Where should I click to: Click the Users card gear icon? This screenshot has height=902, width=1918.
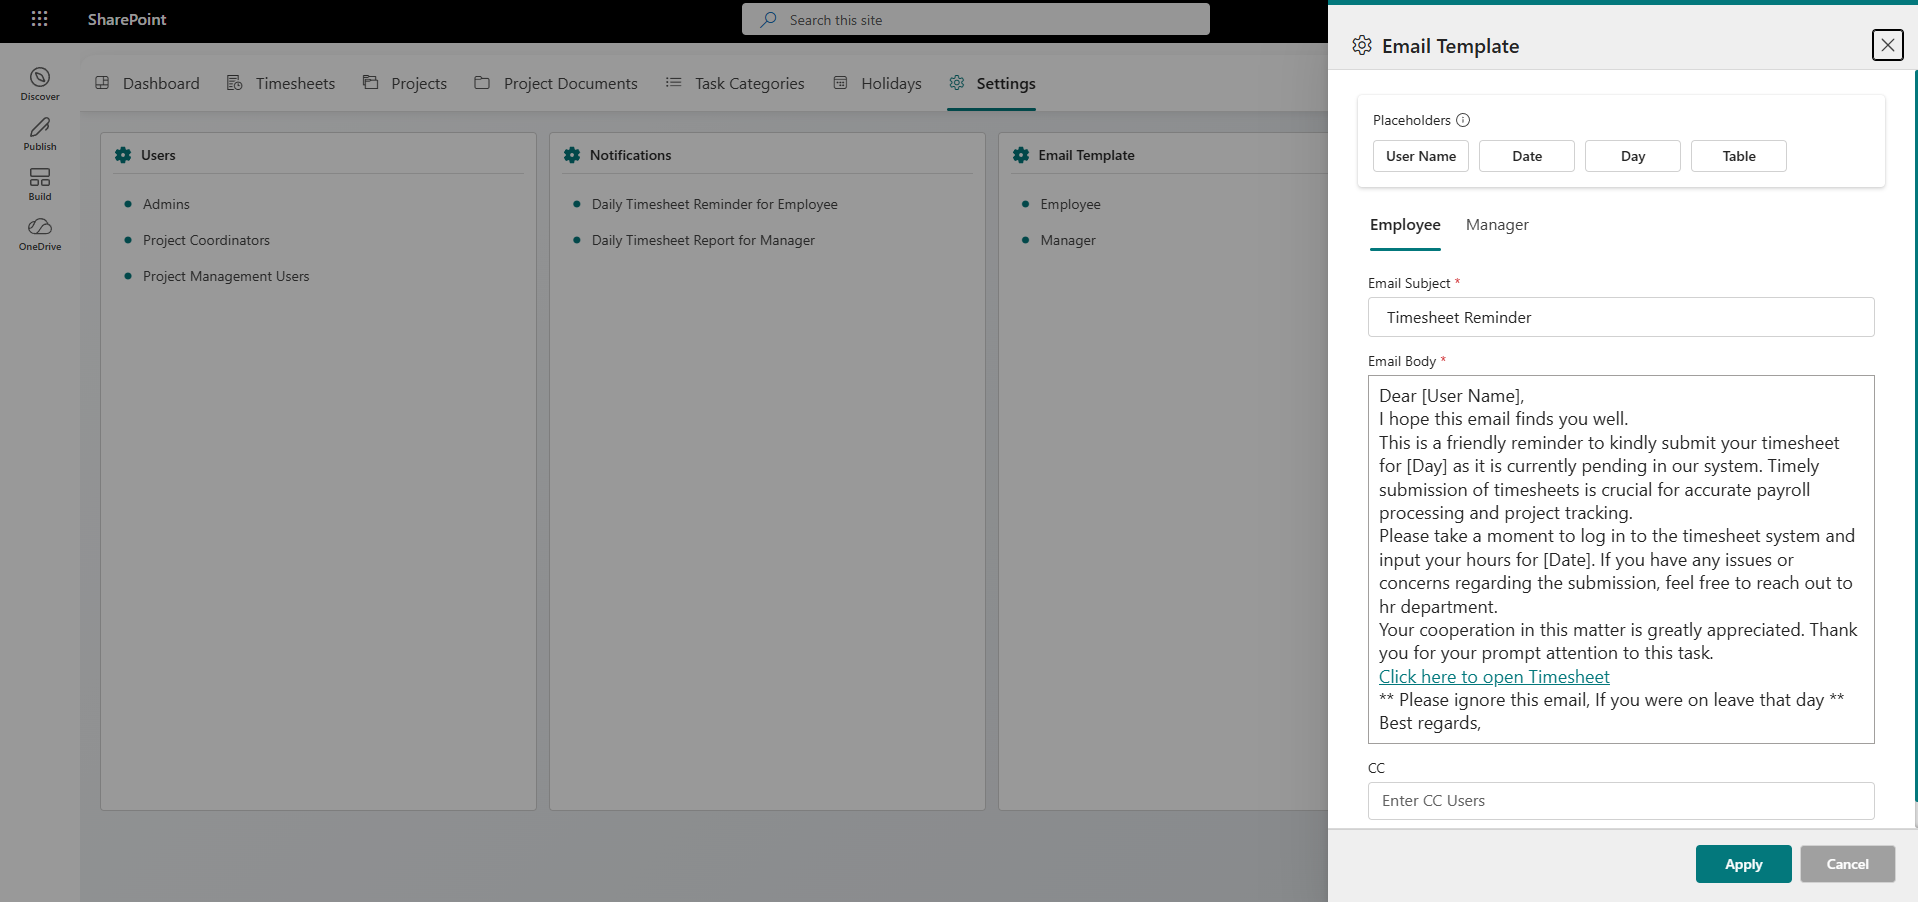click(x=123, y=155)
